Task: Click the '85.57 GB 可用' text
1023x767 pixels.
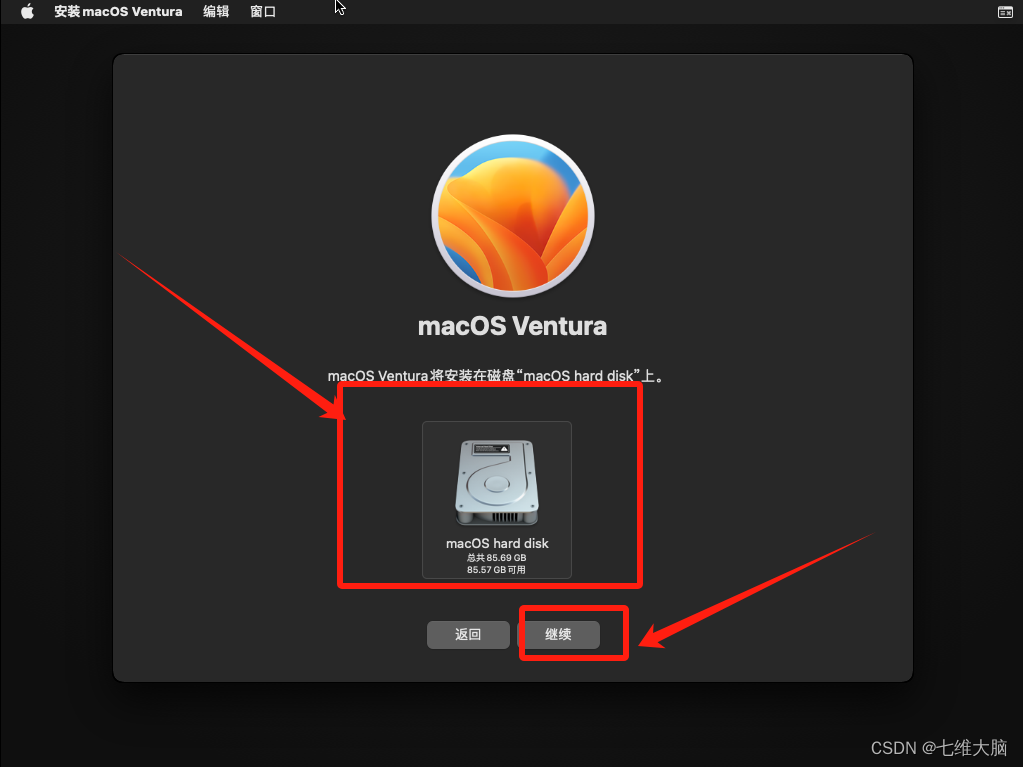Action: point(496,569)
